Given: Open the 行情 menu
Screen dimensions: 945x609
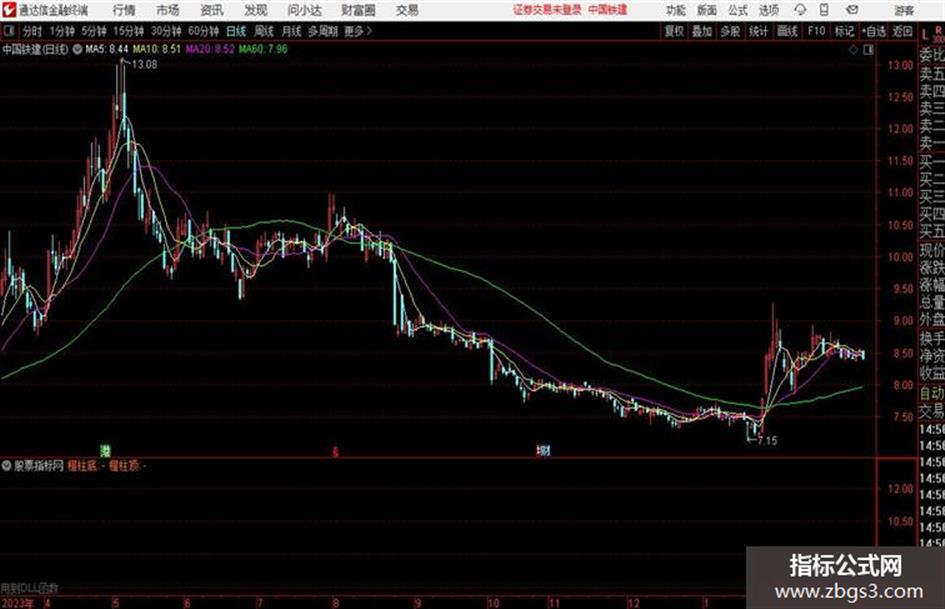Looking at the screenshot, I should pos(124,10).
